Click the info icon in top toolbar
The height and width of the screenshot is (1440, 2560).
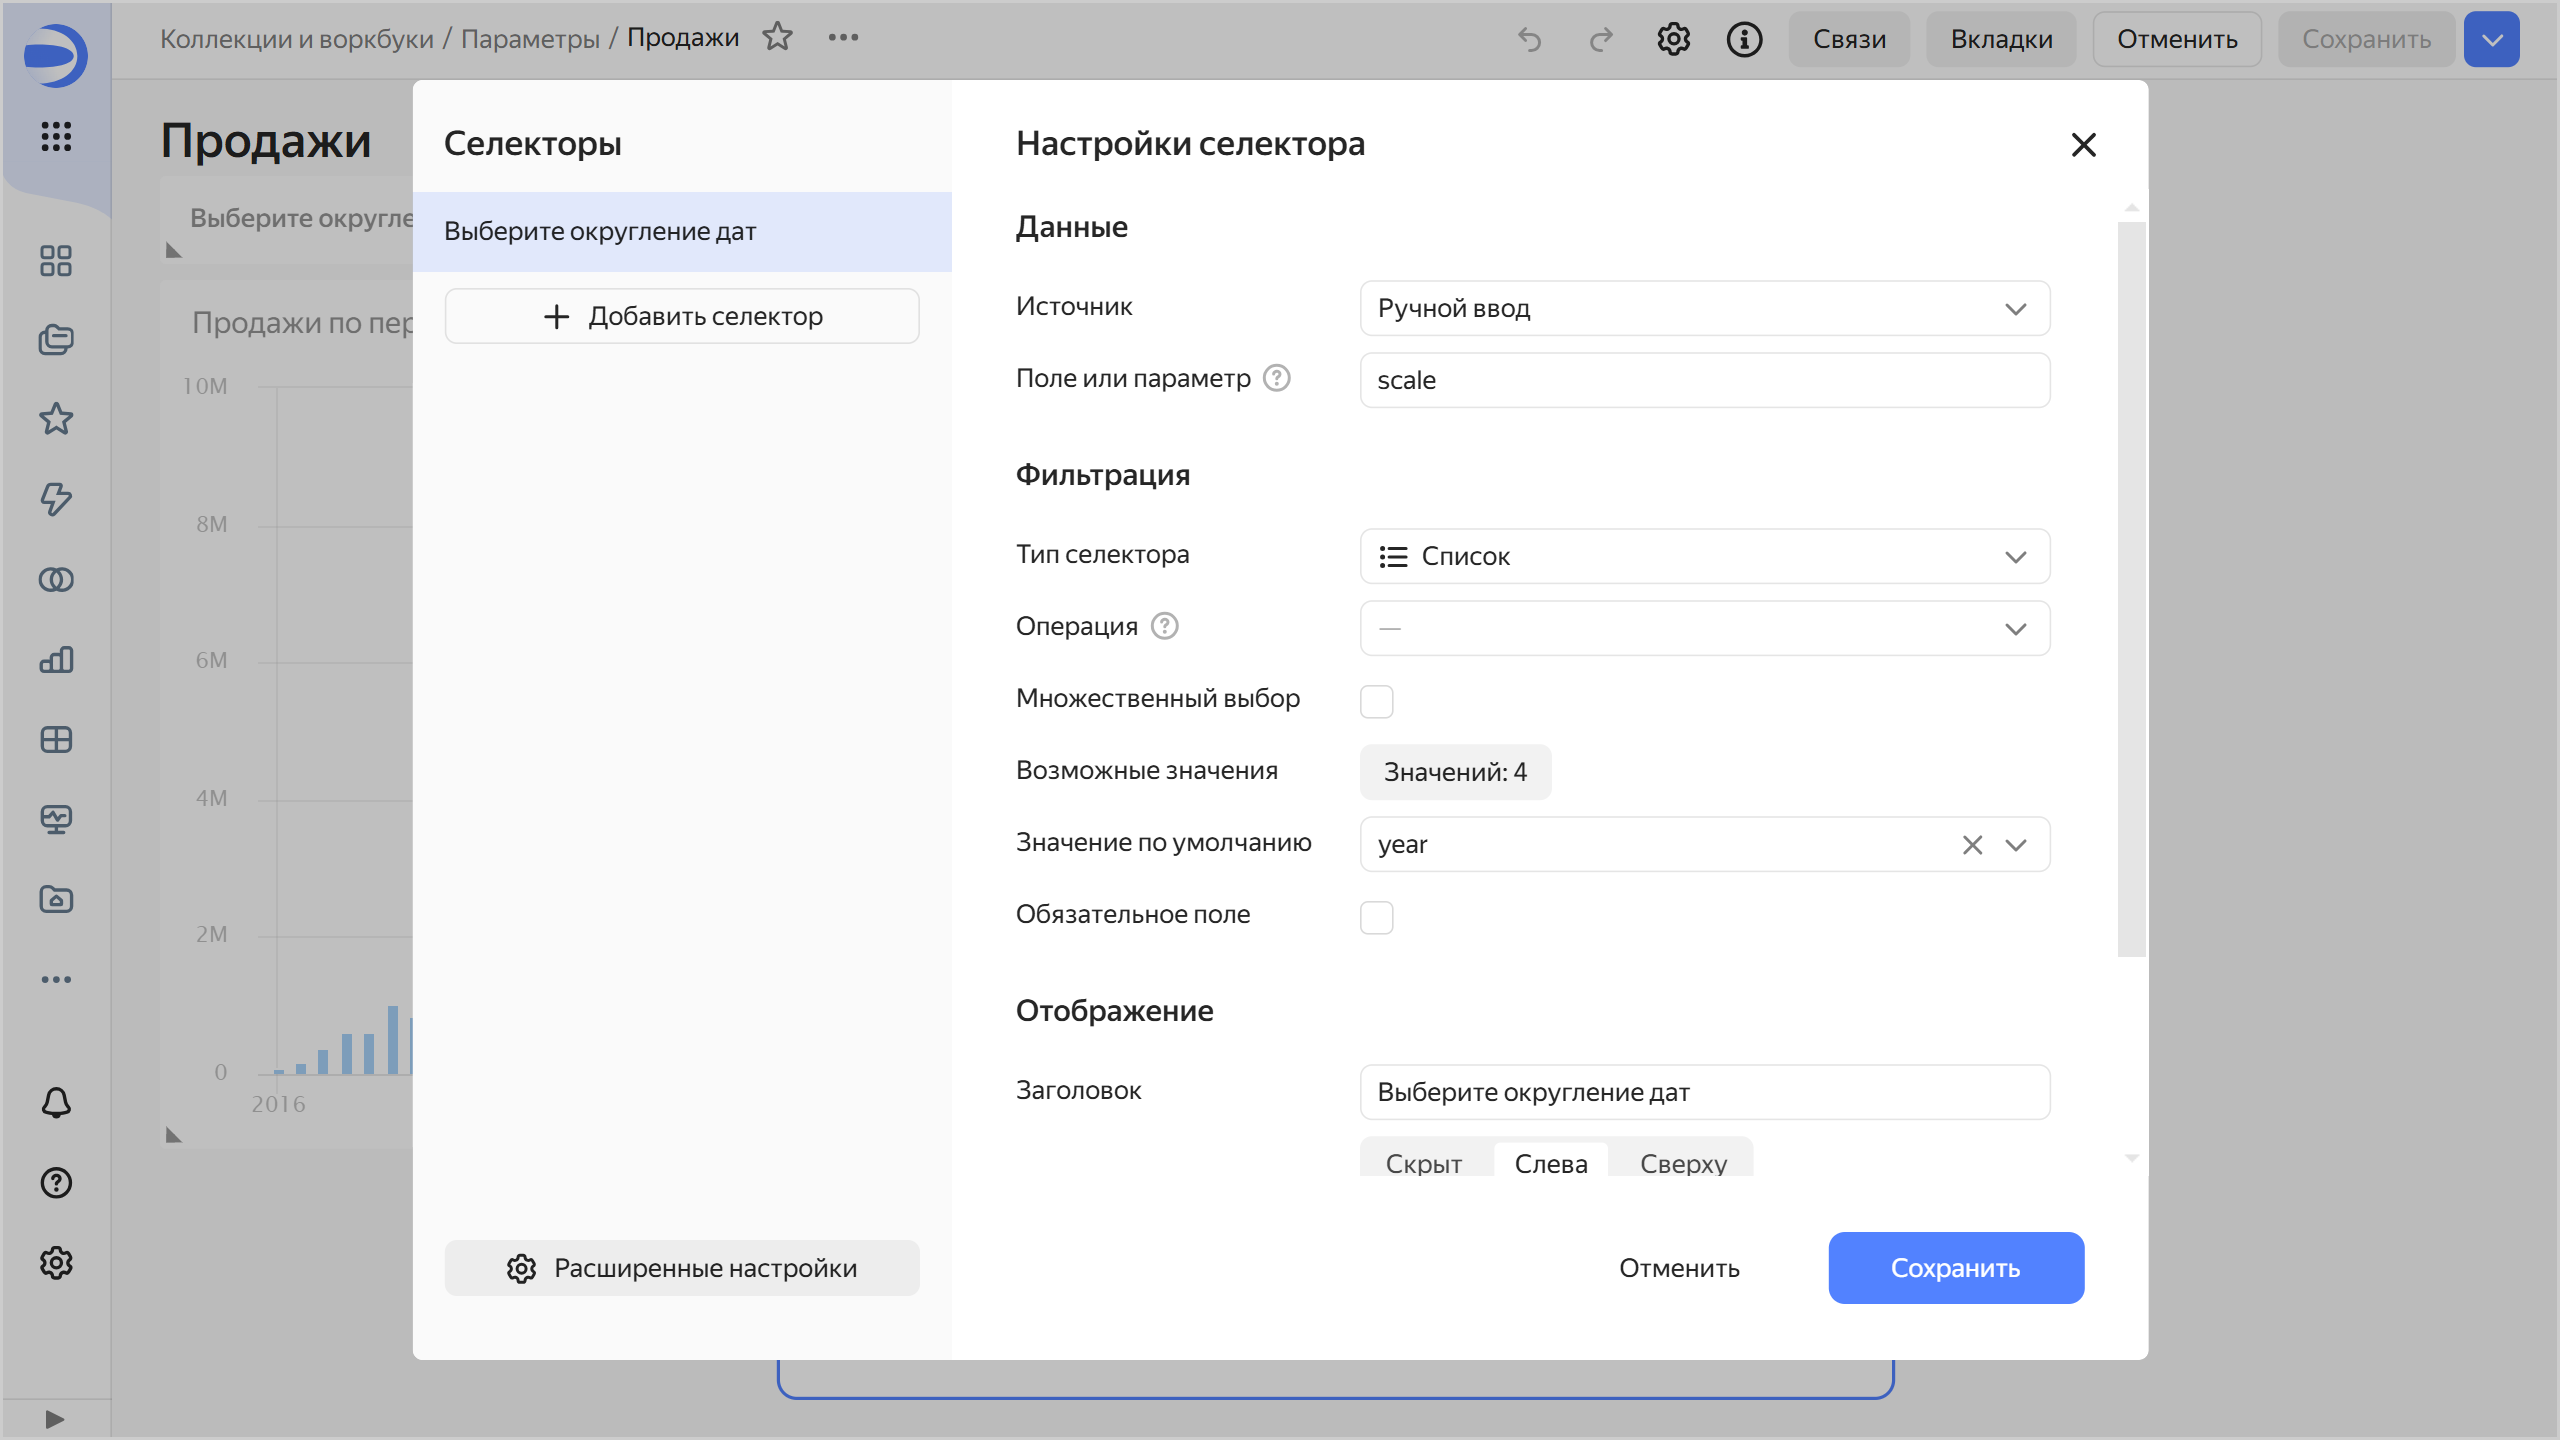click(x=1744, y=39)
